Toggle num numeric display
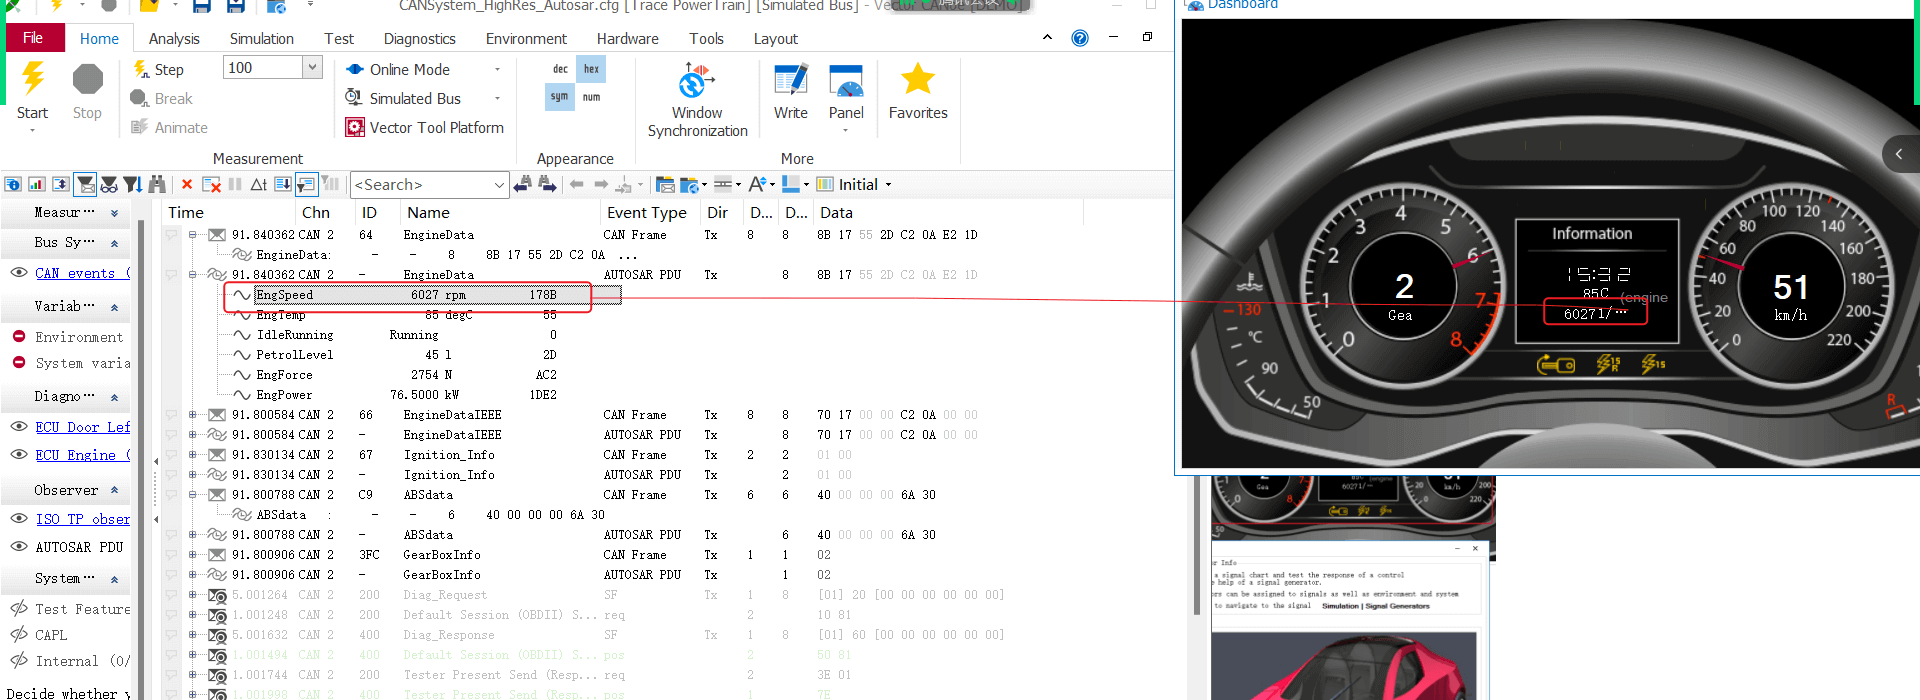The image size is (1920, 700). tap(591, 97)
